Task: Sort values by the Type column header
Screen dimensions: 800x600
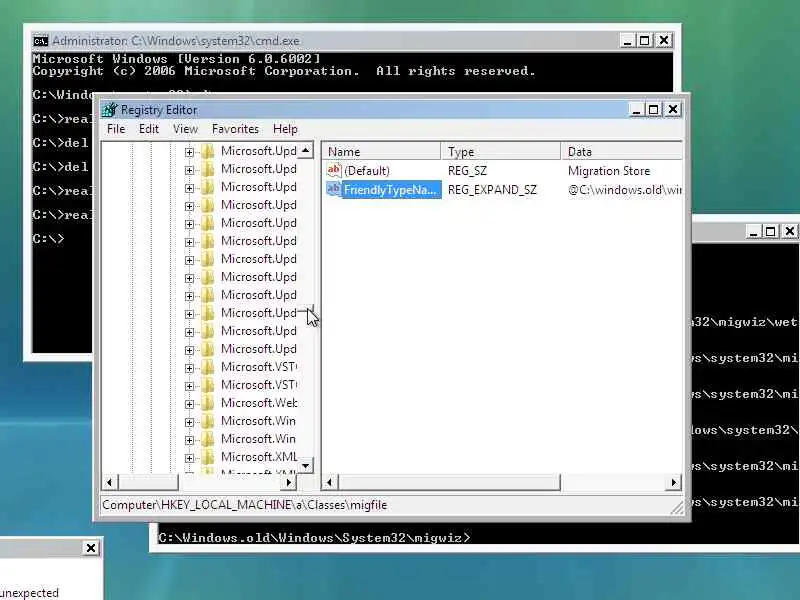Action: (501, 152)
